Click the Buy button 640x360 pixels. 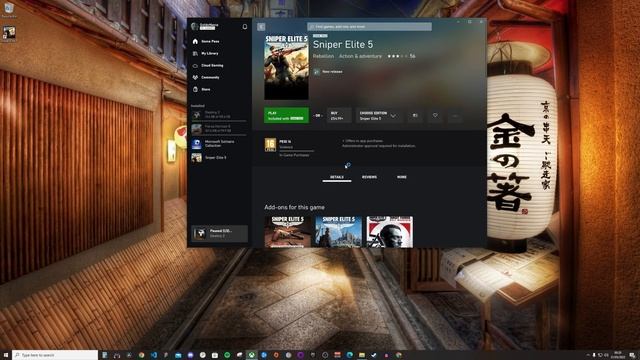339,116
